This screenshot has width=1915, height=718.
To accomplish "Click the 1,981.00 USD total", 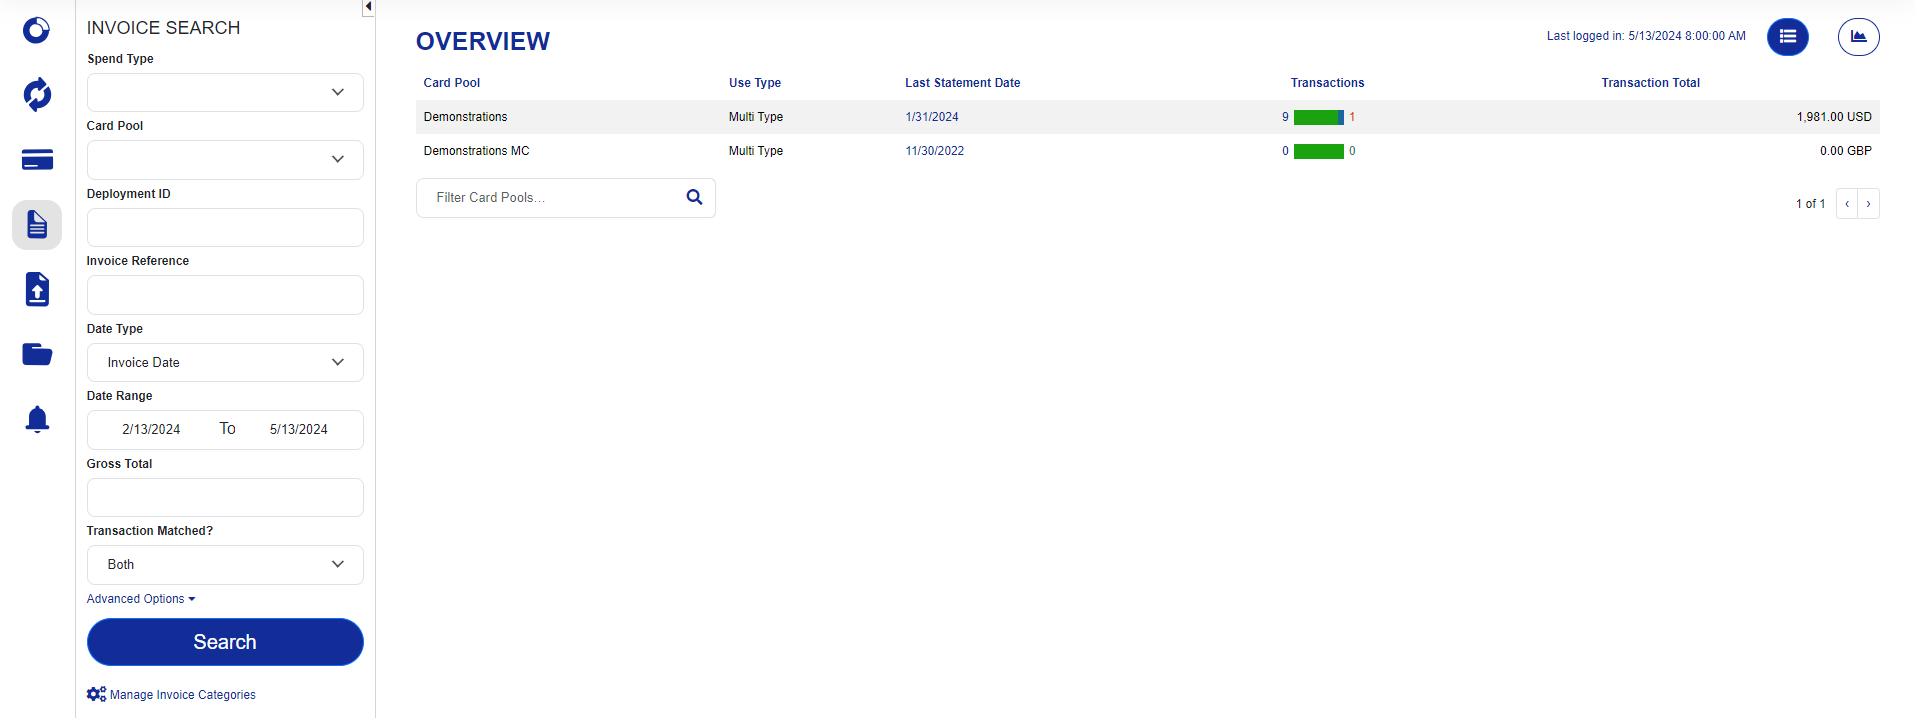I will (1834, 117).
